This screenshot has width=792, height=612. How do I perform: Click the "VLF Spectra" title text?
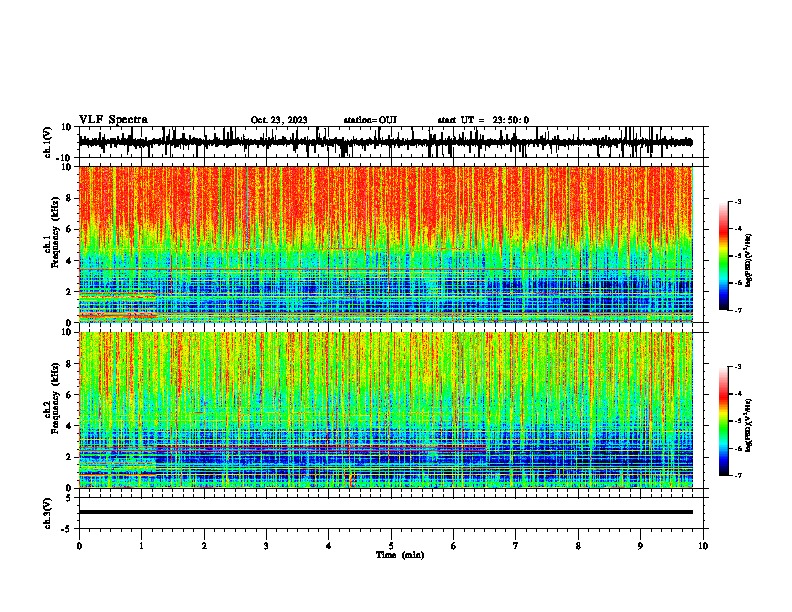113,120
